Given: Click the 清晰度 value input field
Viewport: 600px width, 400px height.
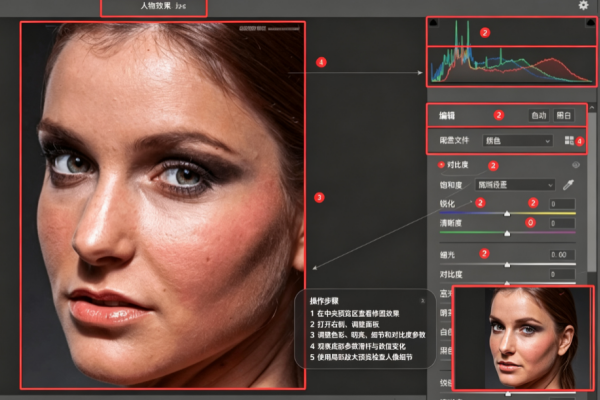Looking at the screenshot, I should (x=562, y=223).
